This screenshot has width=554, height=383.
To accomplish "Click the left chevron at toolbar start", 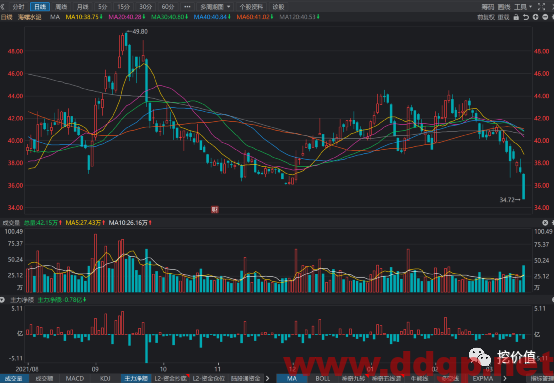I will 2,7.
